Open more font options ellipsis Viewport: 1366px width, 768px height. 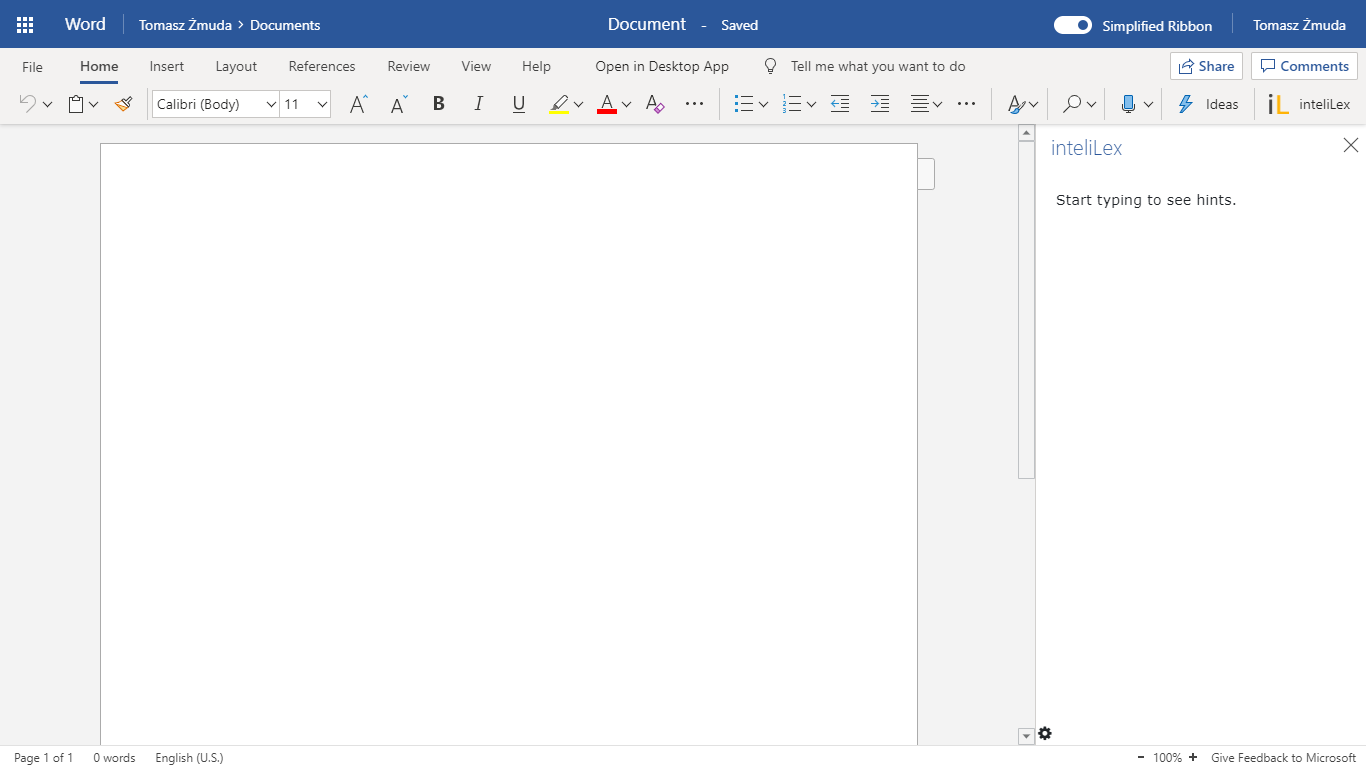click(695, 104)
